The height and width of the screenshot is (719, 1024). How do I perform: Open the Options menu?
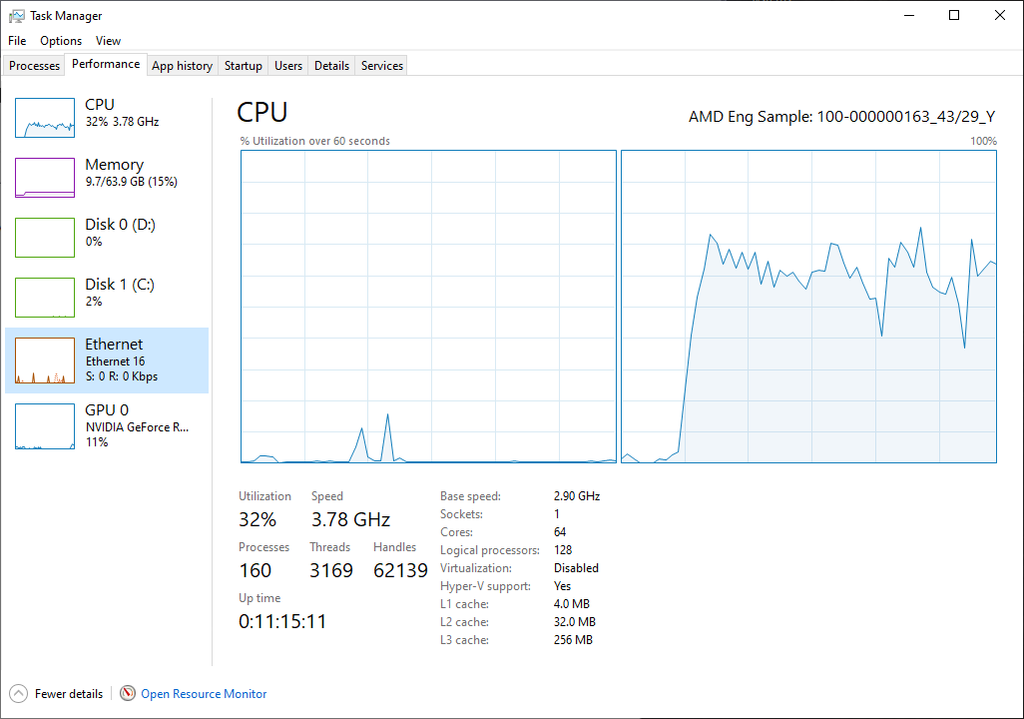61,41
